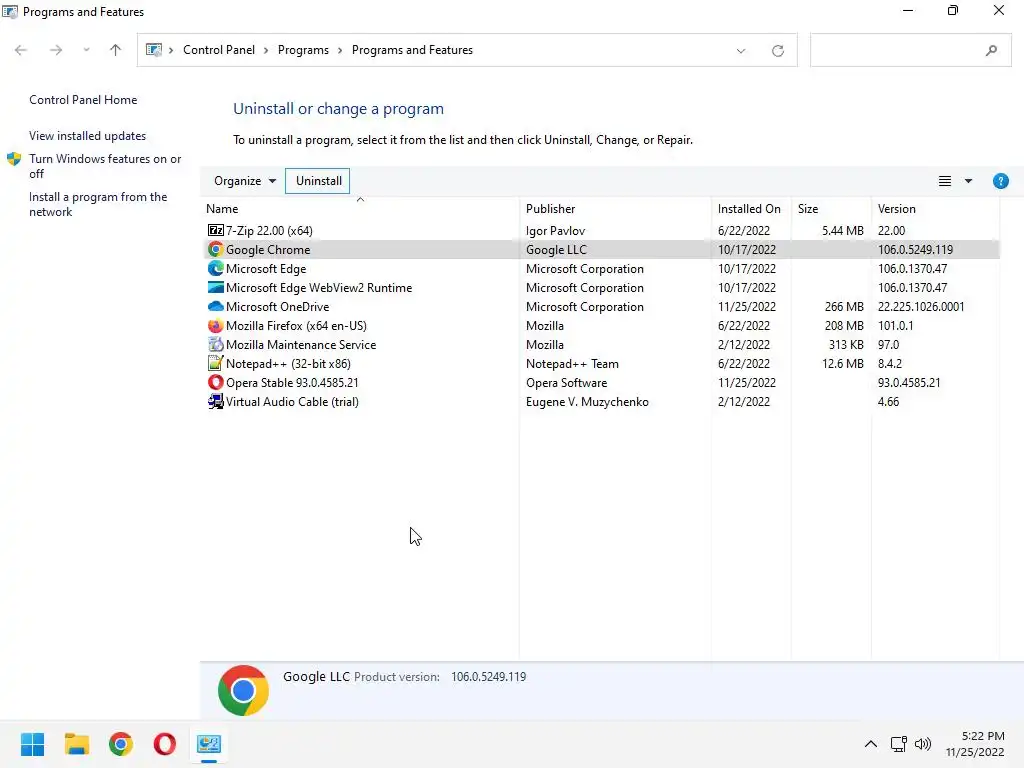
Task: Open the Help question mark icon
Action: (1000, 181)
